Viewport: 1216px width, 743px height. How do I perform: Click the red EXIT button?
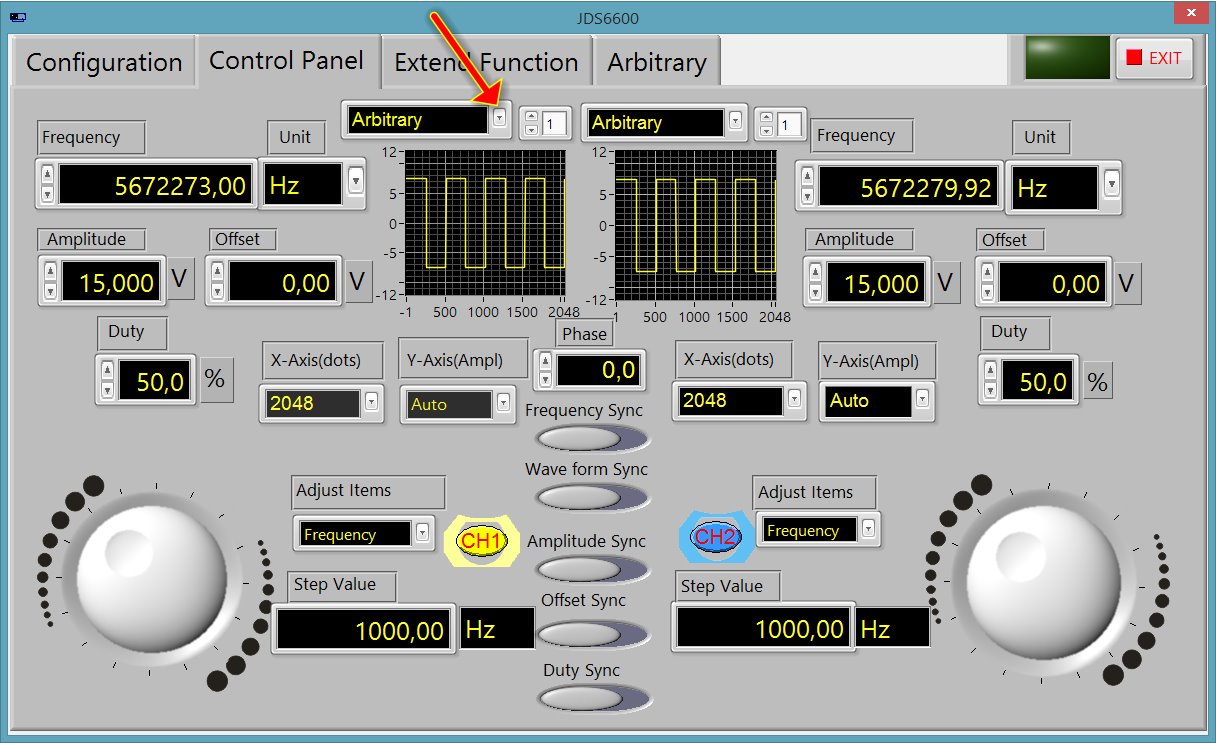[x=1154, y=58]
